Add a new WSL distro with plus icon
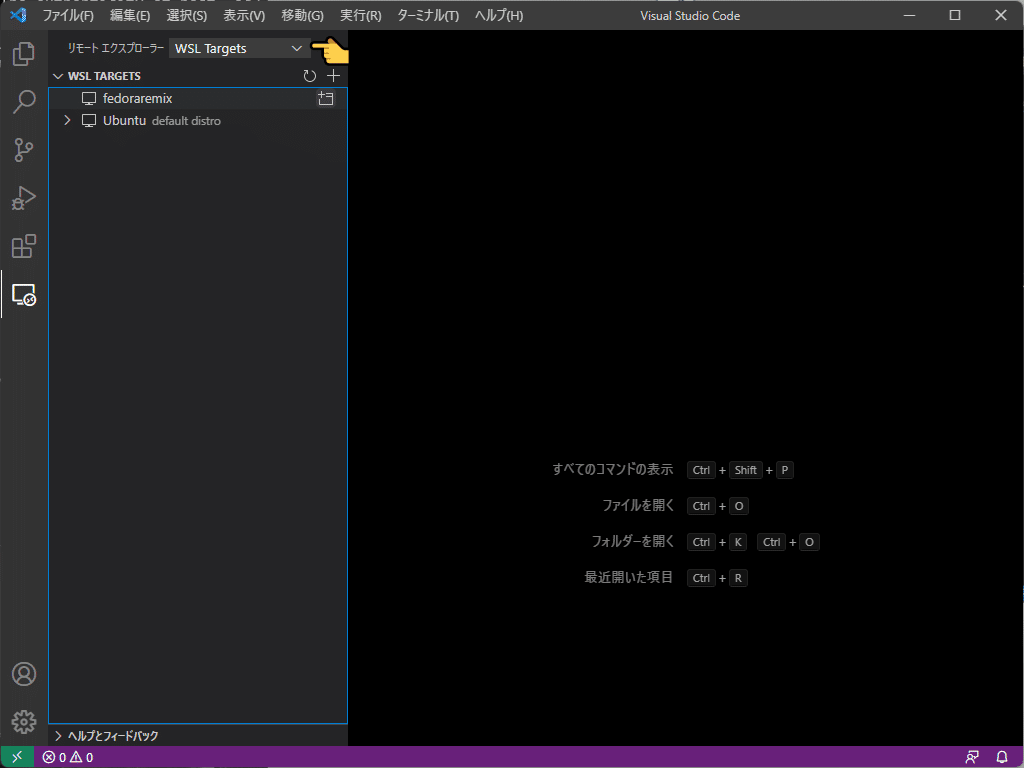 (333, 76)
